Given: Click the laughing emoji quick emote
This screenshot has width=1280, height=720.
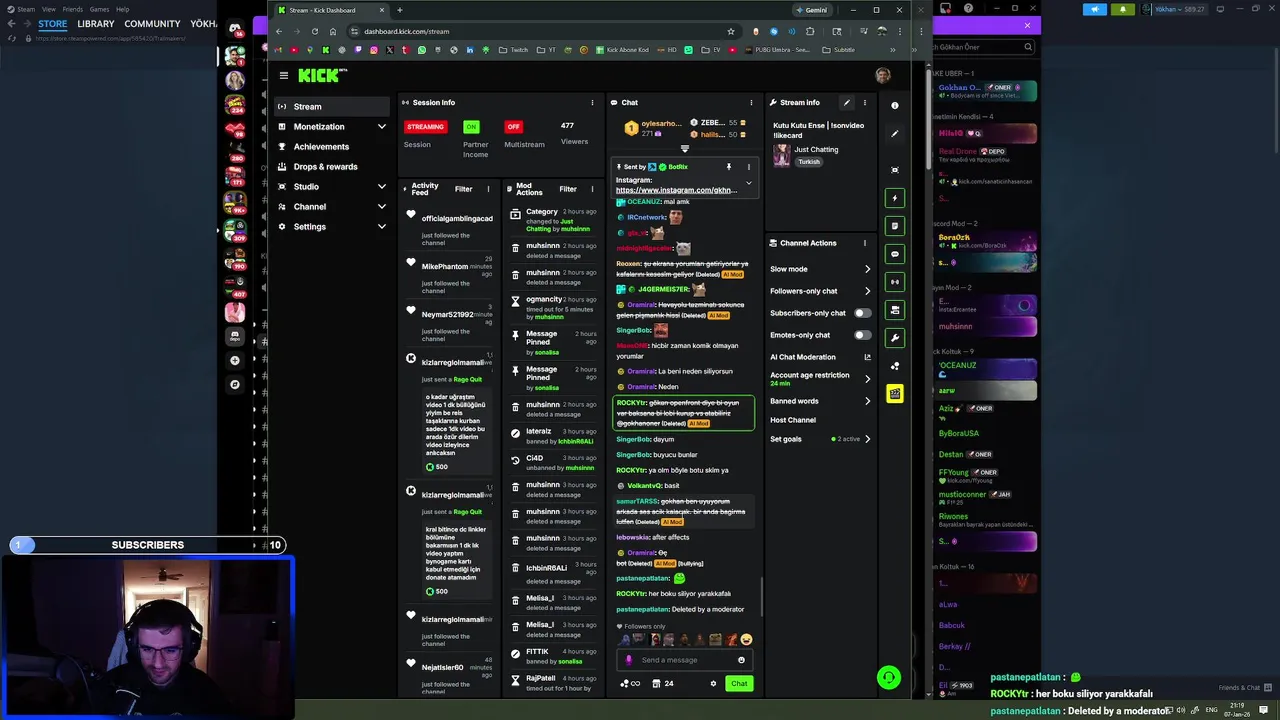Looking at the screenshot, I should tap(746, 640).
